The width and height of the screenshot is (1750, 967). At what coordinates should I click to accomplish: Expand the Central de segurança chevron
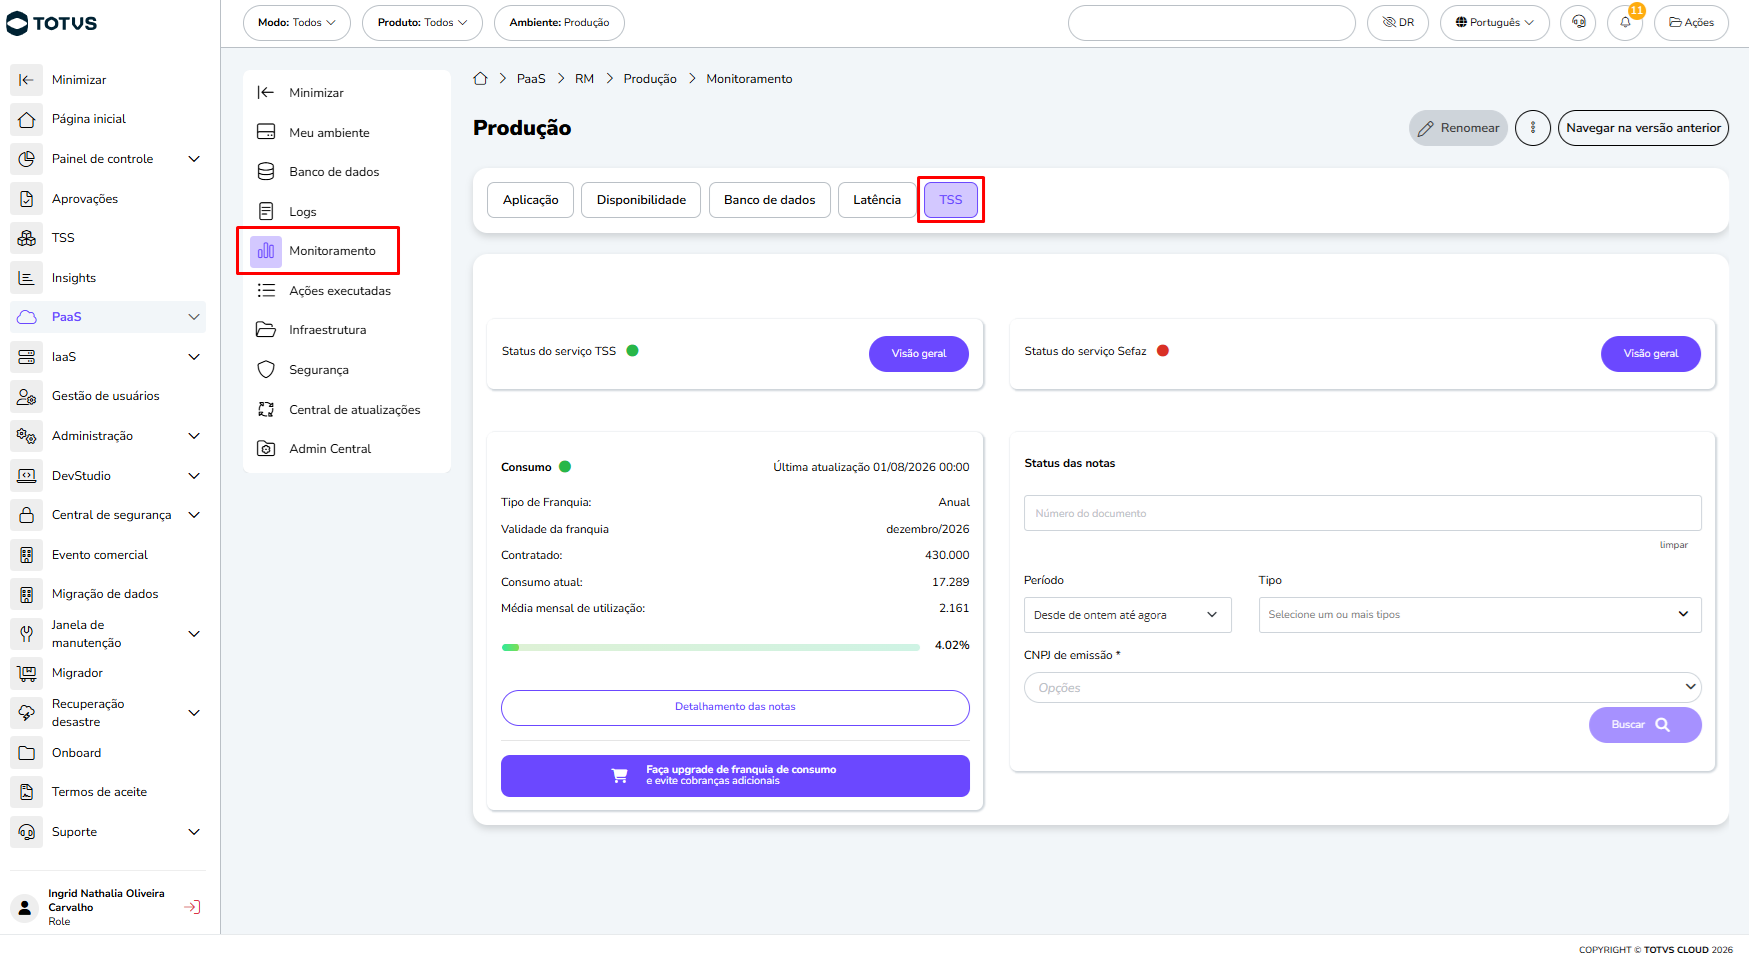194,515
